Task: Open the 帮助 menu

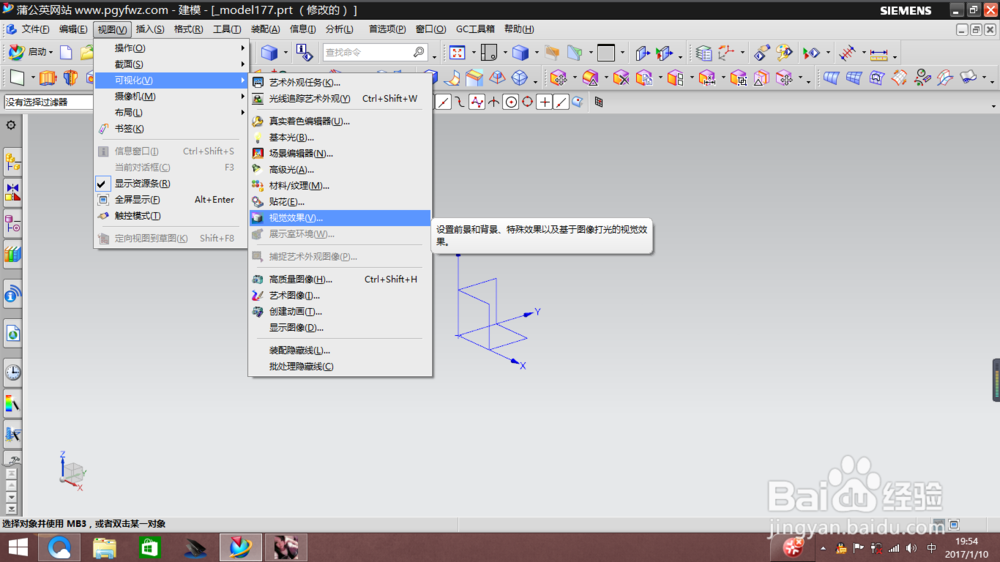Action: [519, 29]
